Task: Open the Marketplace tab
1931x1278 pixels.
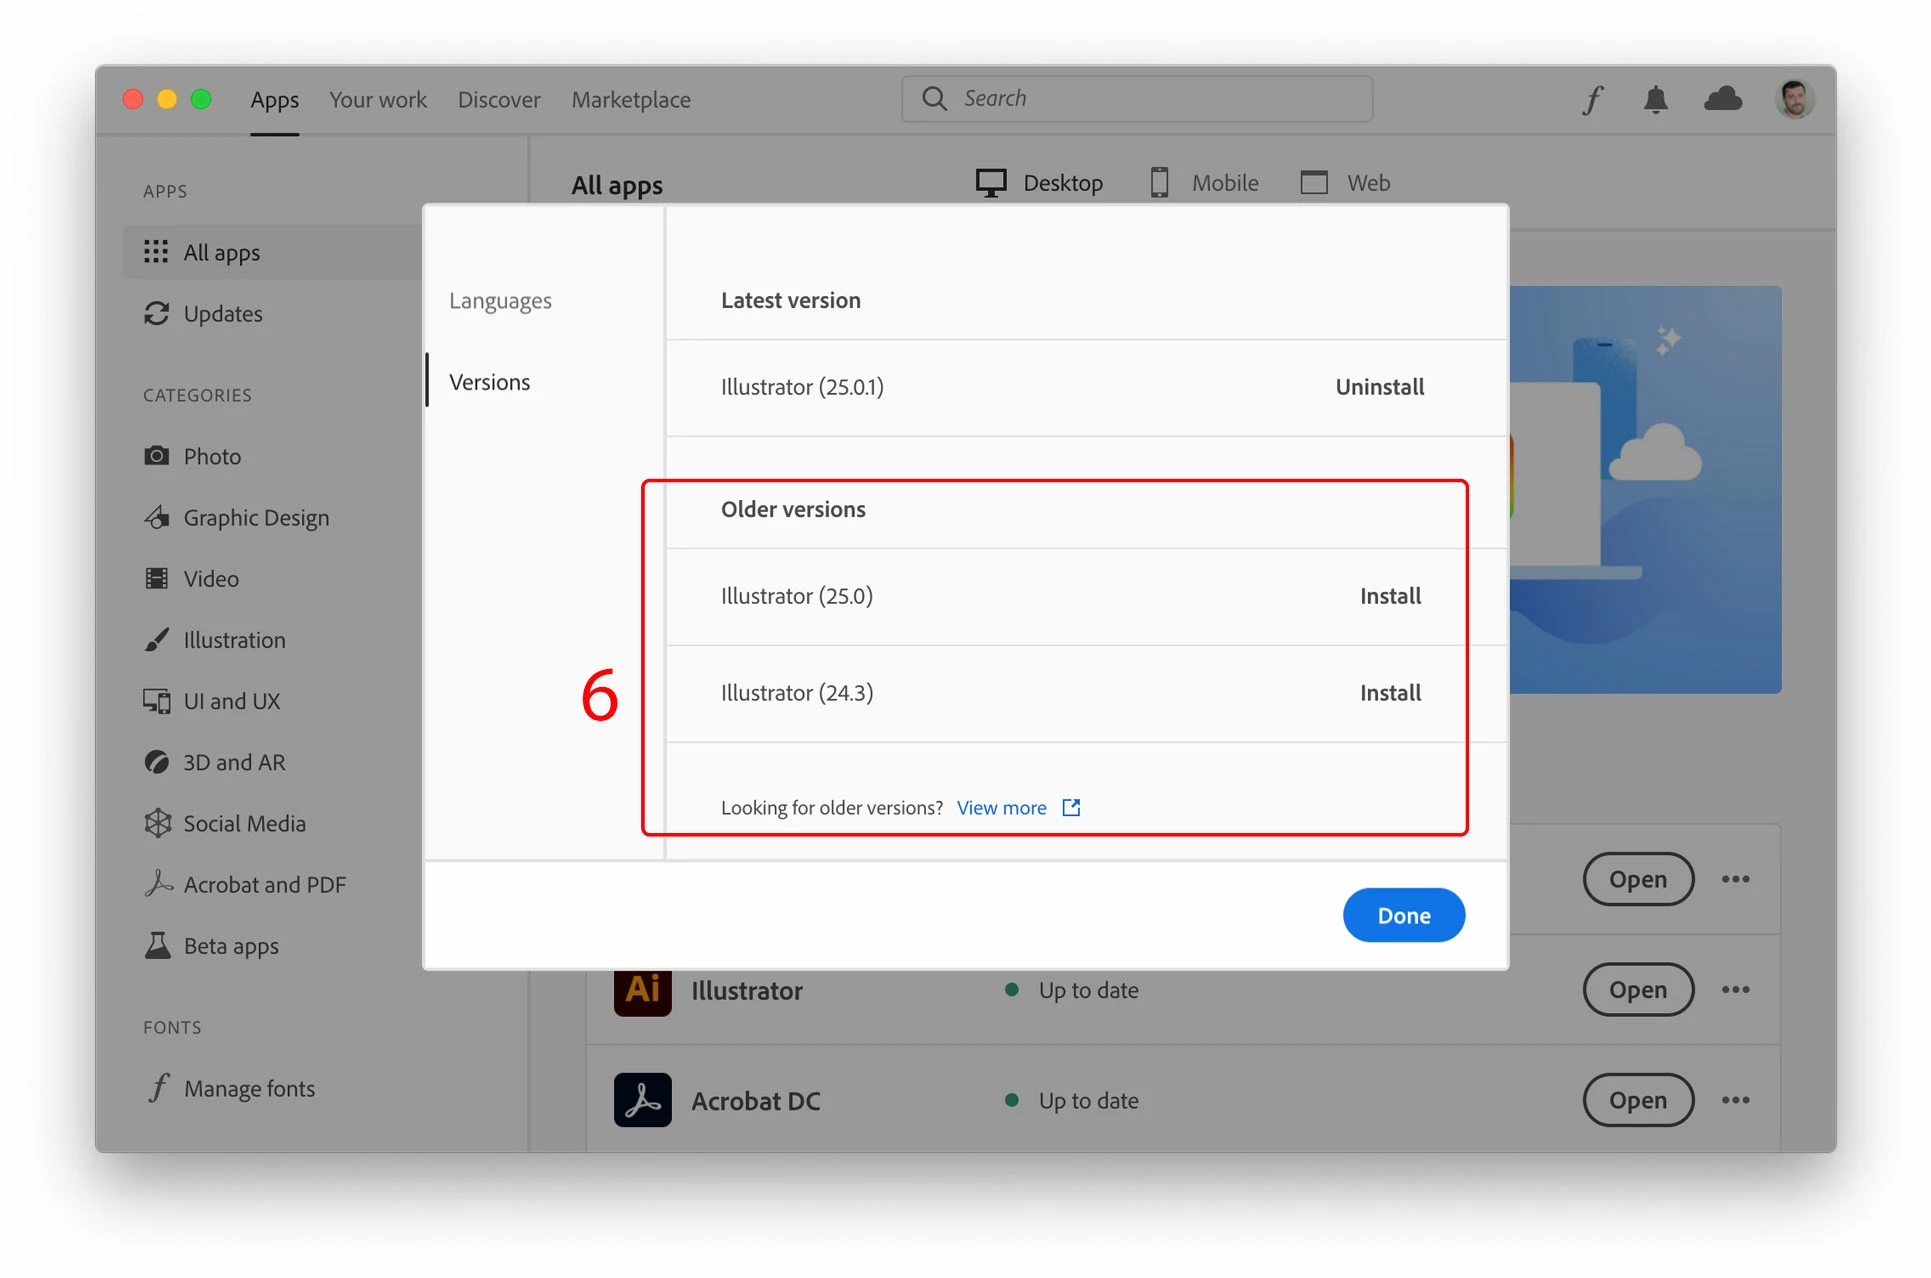Action: click(631, 100)
